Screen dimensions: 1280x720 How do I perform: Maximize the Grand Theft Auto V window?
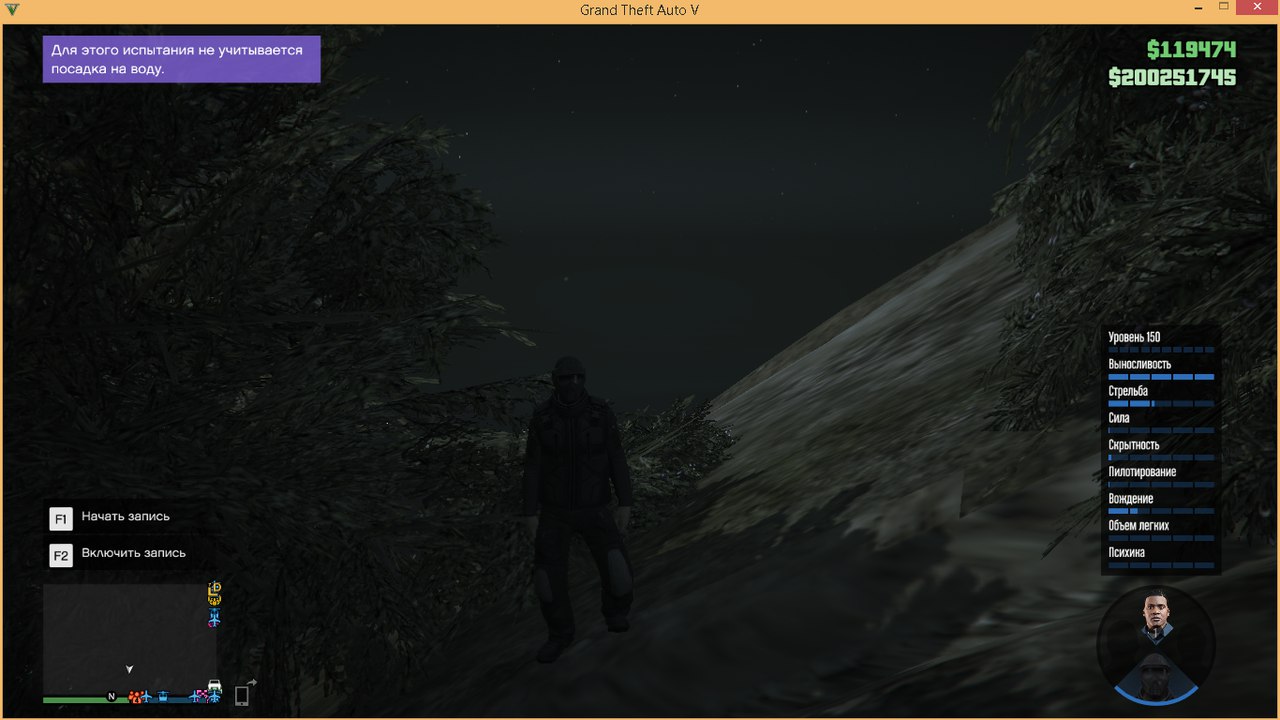click(1223, 6)
